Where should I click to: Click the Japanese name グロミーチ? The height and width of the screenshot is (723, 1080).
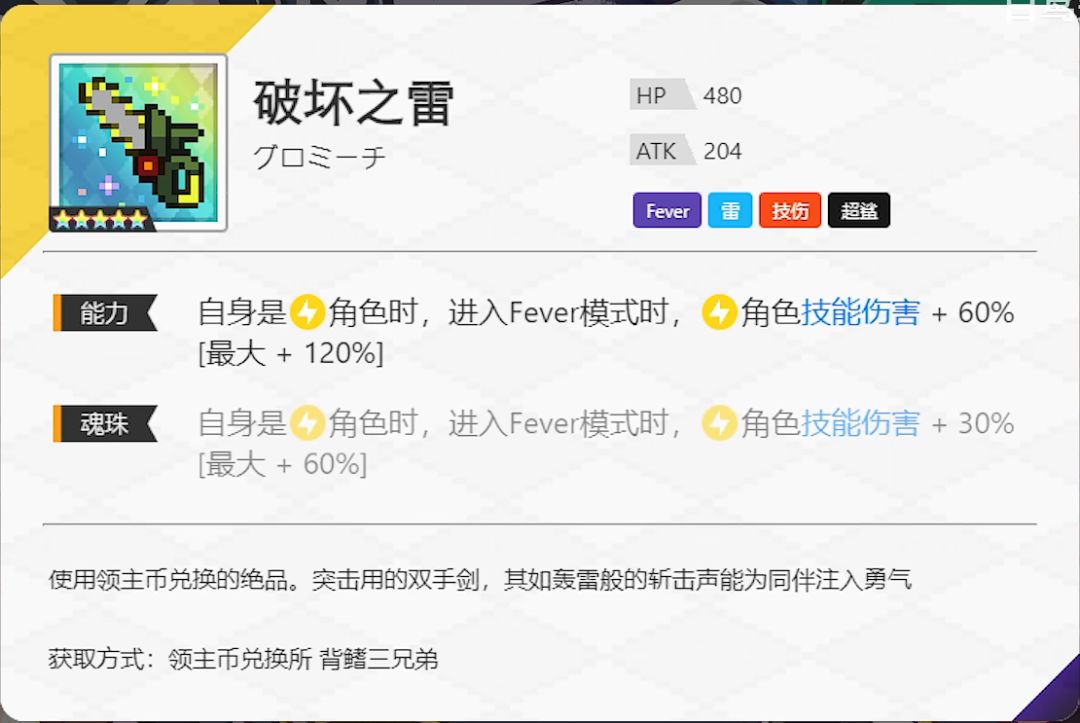tap(320, 158)
